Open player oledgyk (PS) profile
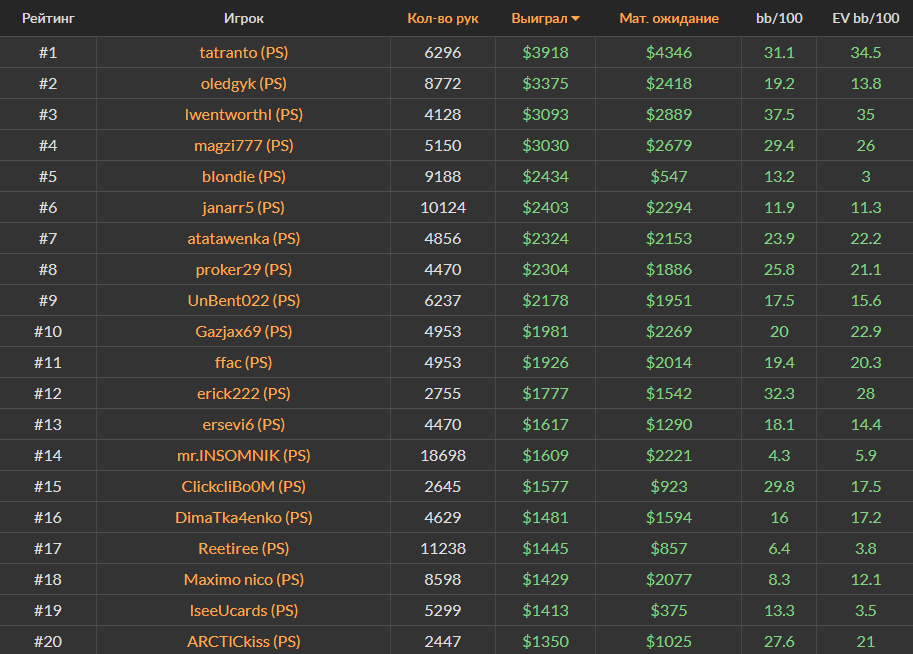Screen dimensions: 913x654 pos(244,84)
